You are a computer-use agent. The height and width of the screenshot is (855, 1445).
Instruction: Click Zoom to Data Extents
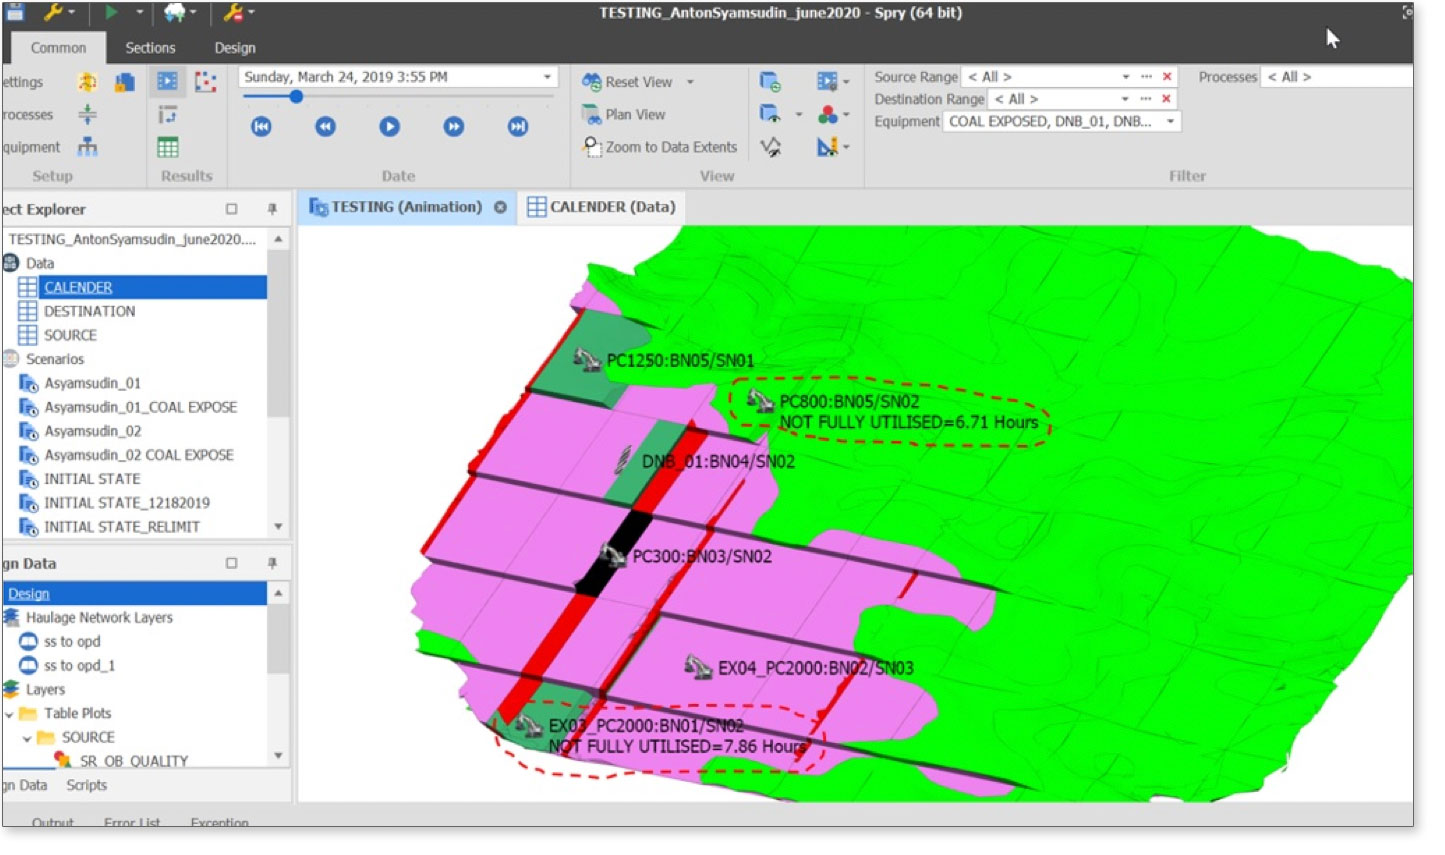[660, 147]
